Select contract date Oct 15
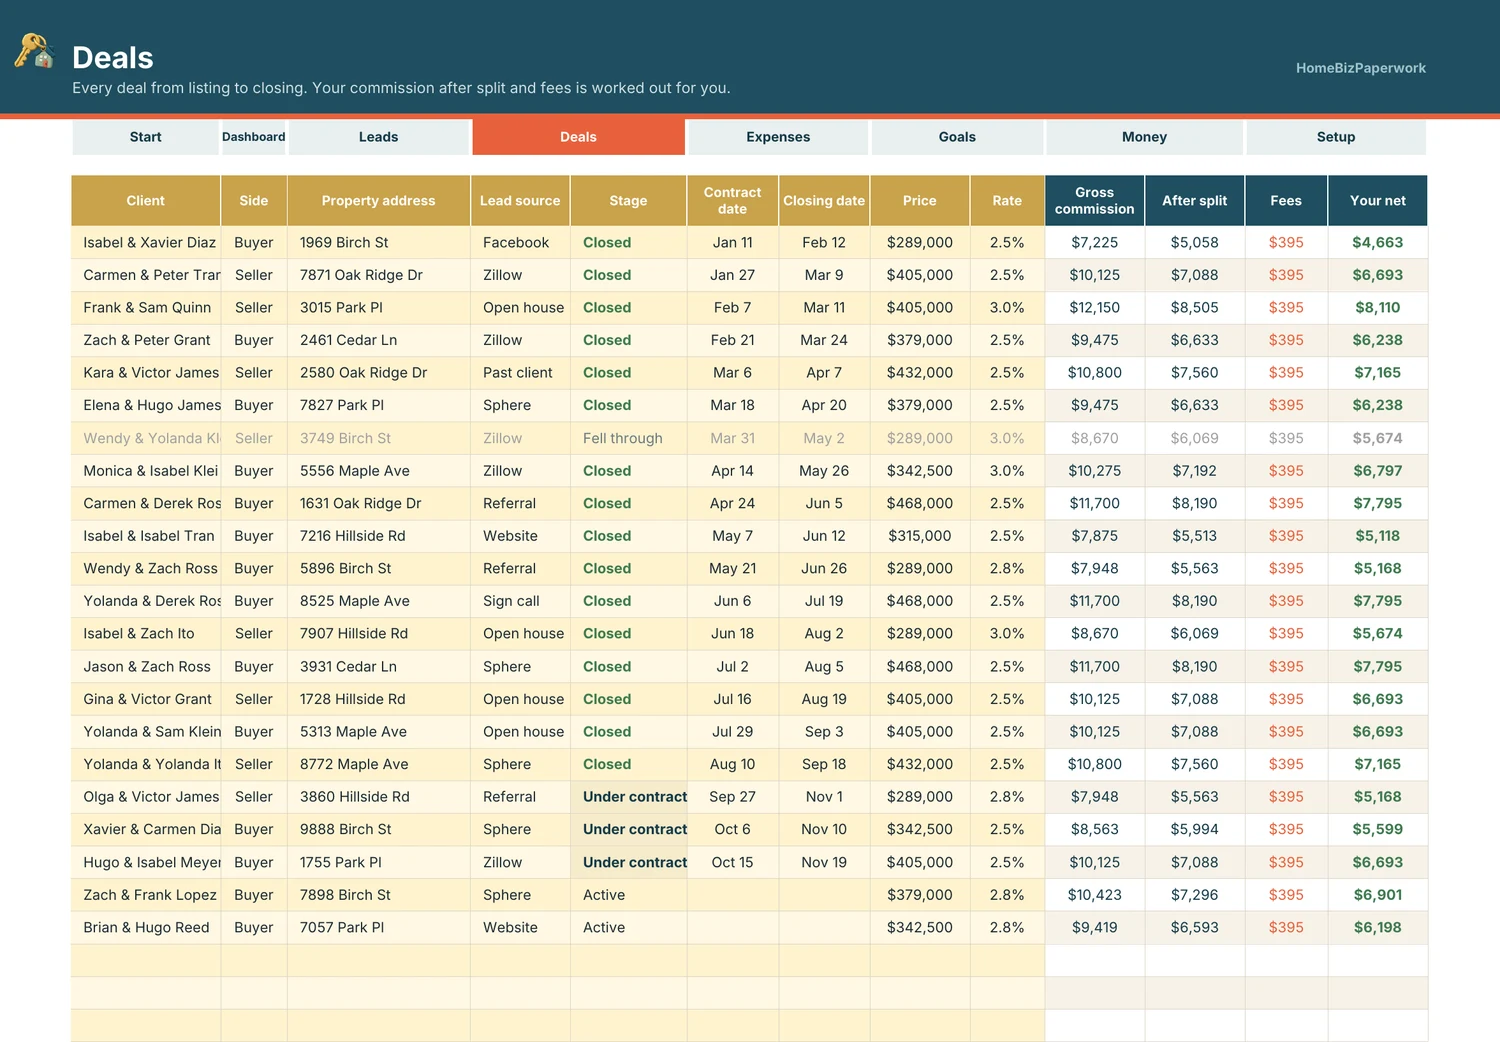Image resolution: width=1500 pixels, height=1042 pixels. (x=733, y=862)
